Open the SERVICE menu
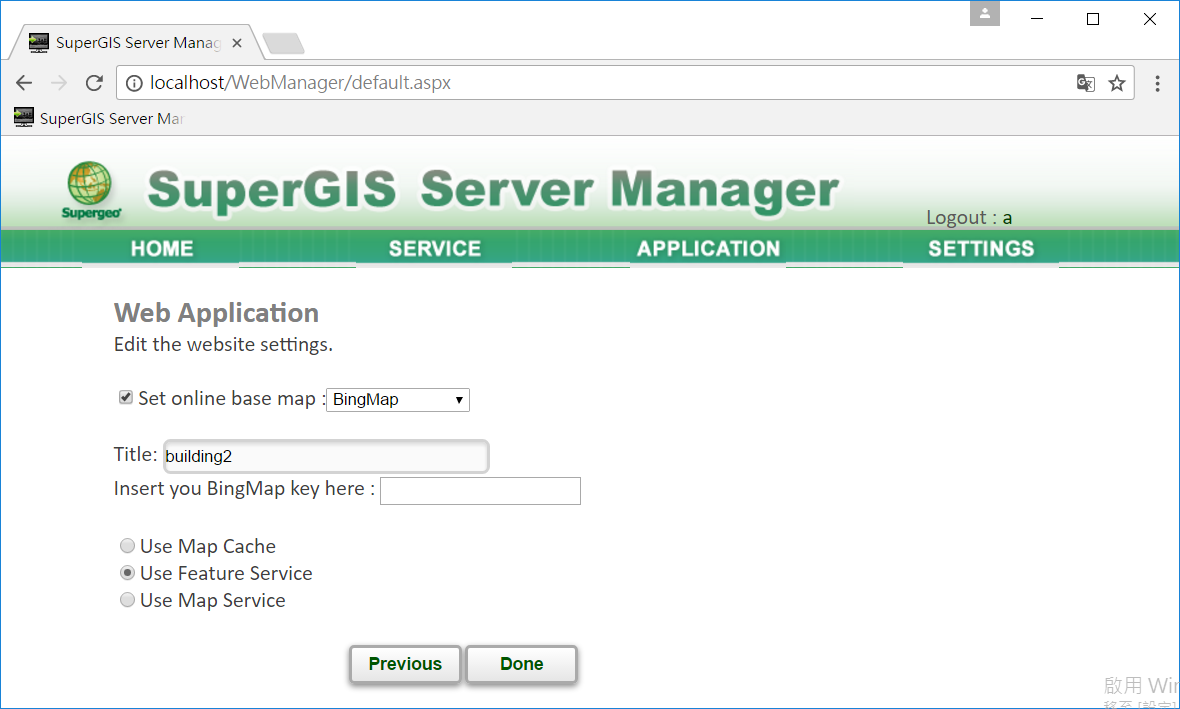The height and width of the screenshot is (709, 1180). [435, 248]
